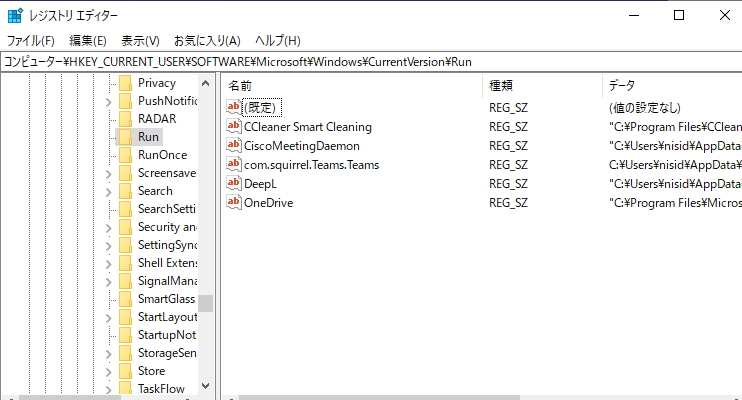
Task: Expand the Shell Extensions key
Action: (x=108, y=264)
